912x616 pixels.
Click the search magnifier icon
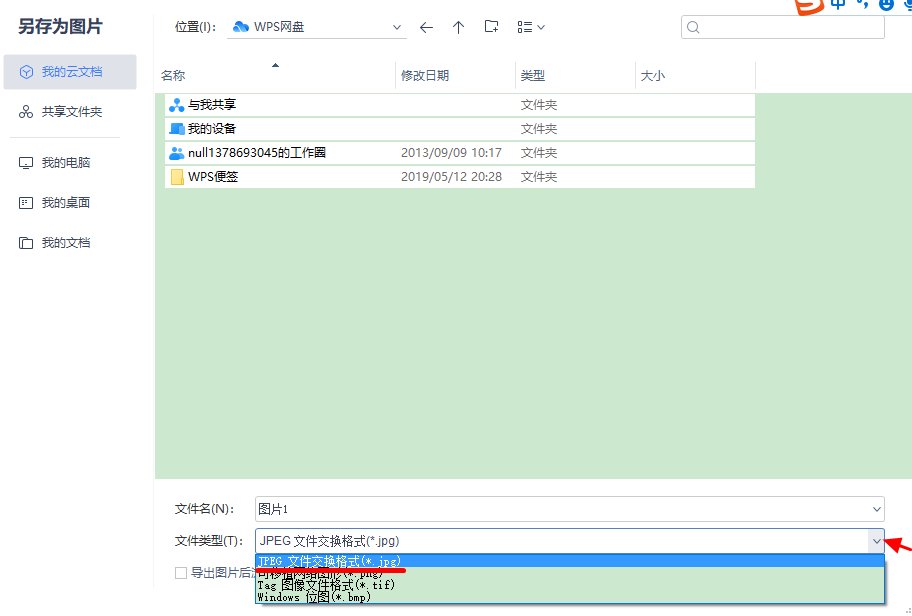pyautogui.click(x=694, y=27)
